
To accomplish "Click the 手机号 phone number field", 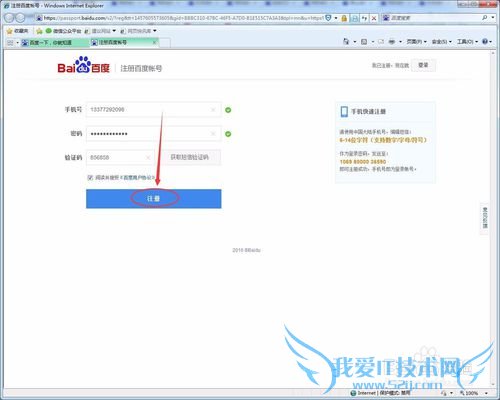I will coord(153,110).
